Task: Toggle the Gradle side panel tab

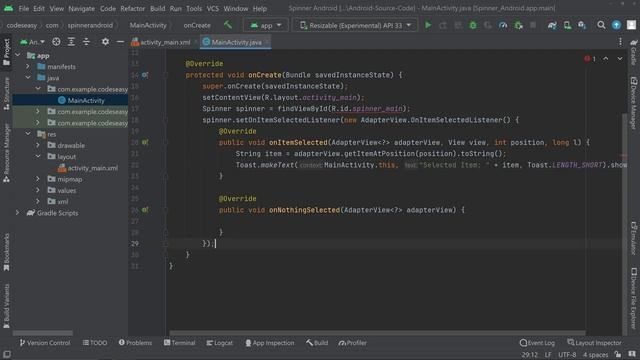Action: 633,52
